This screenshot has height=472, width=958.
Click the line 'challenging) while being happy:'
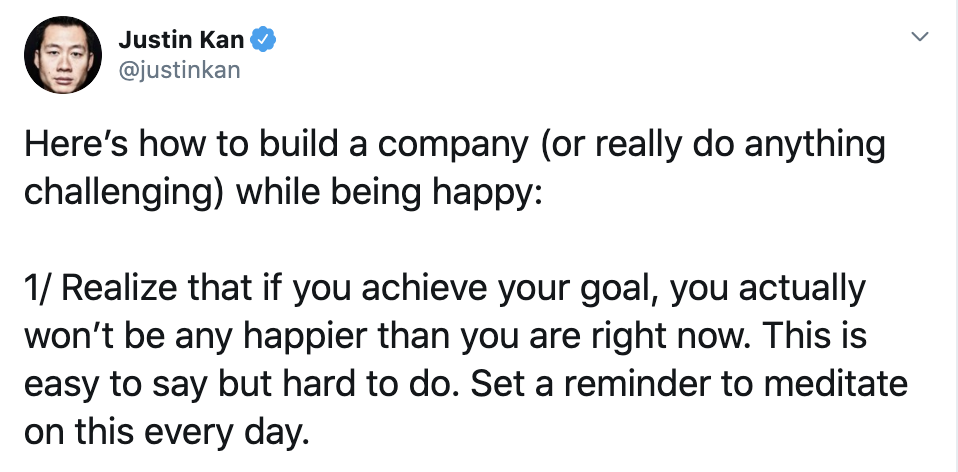(x=283, y=193)
